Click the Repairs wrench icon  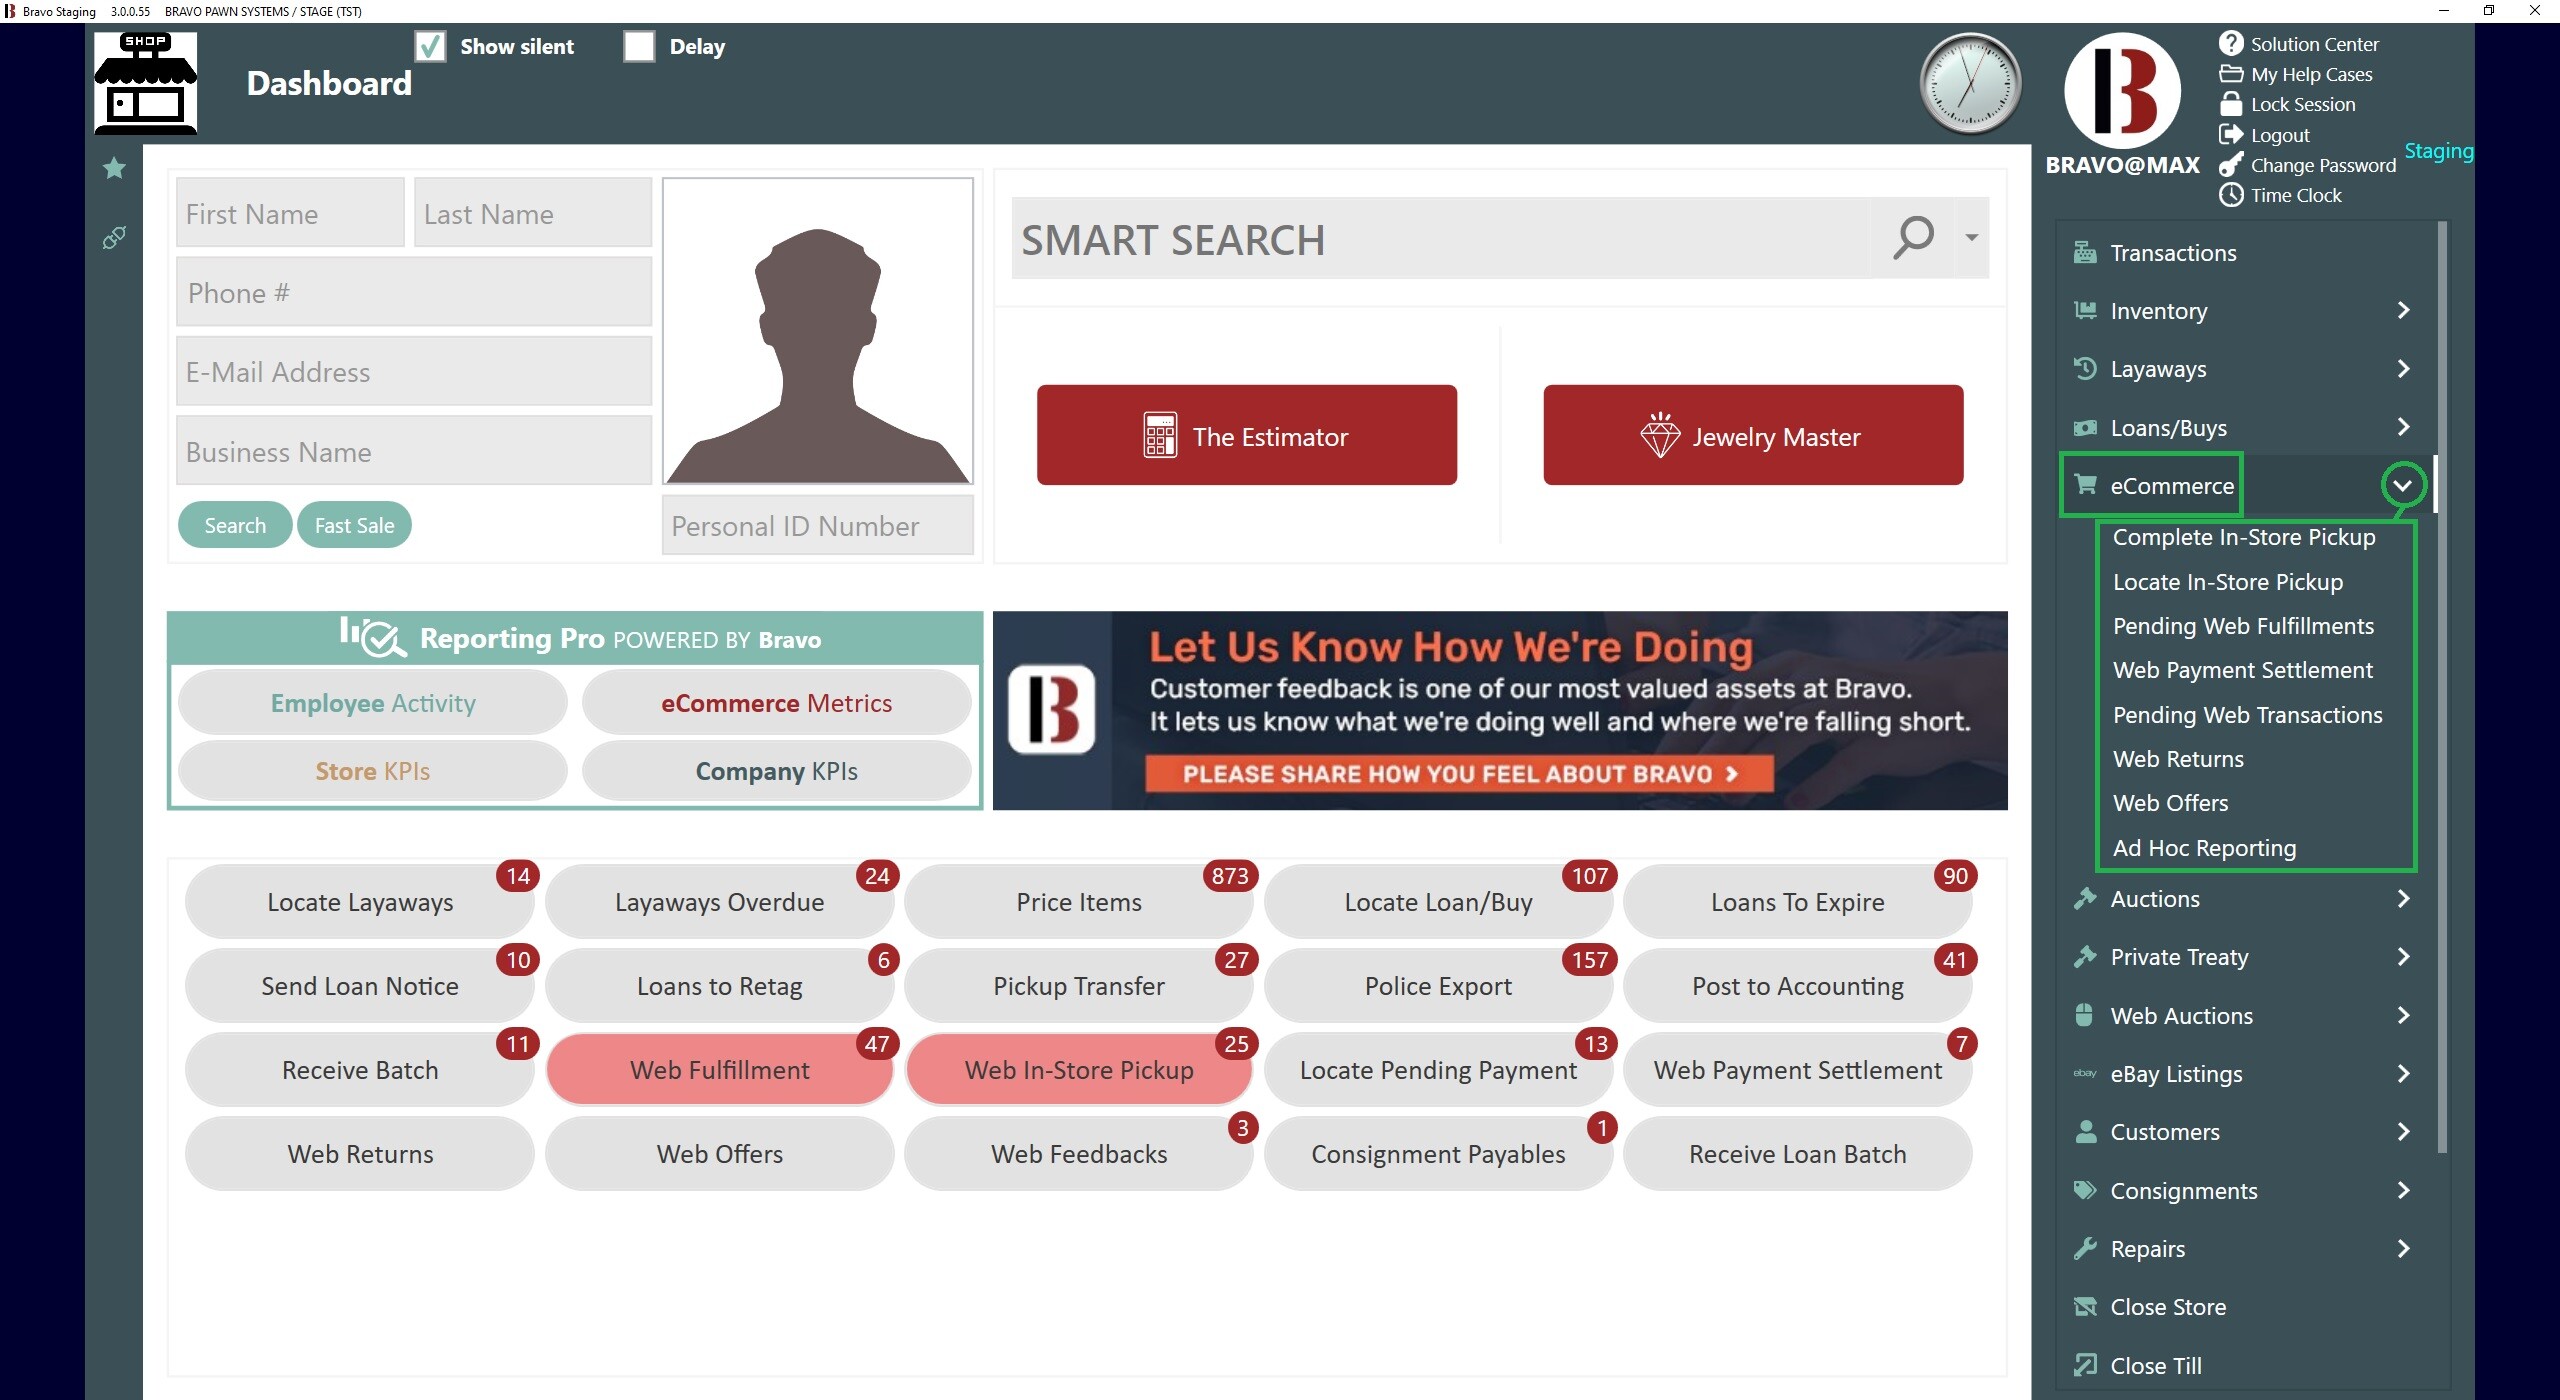tap(2085, 1248)
